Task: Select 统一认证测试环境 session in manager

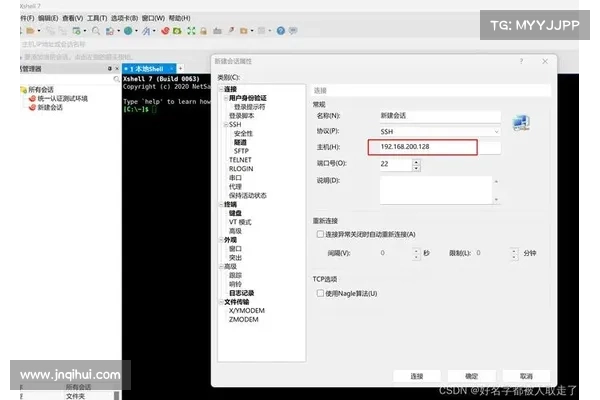Action: click(62, 98)
